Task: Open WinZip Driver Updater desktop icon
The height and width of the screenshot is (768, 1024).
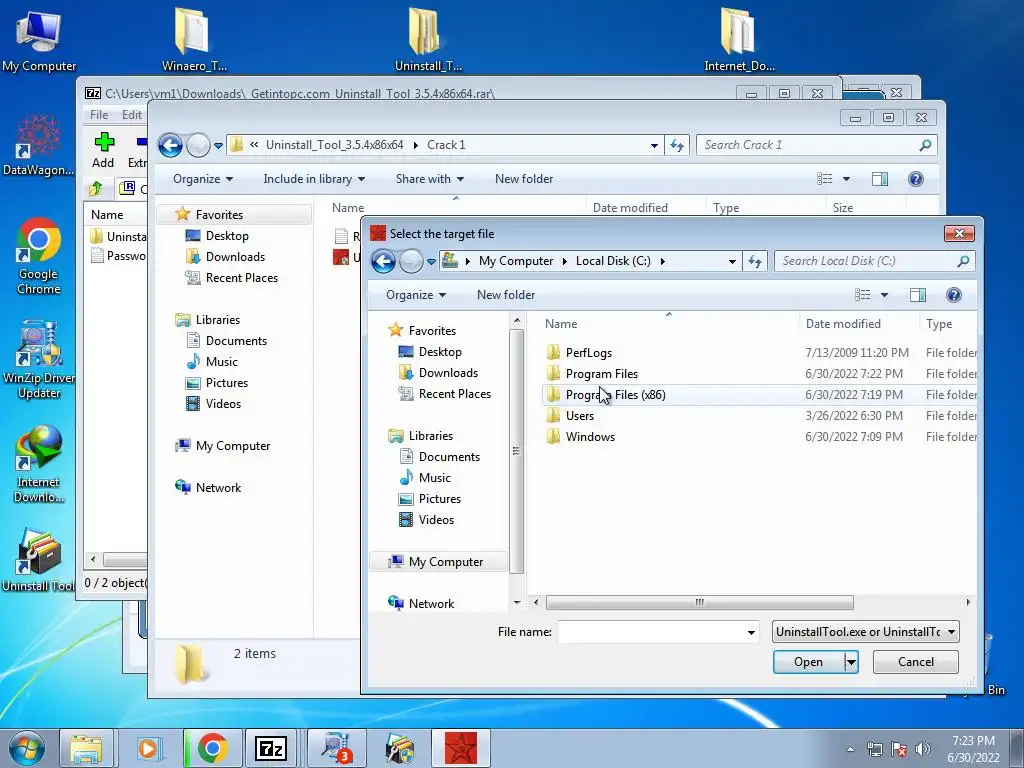Action: [x=39, y=360]
